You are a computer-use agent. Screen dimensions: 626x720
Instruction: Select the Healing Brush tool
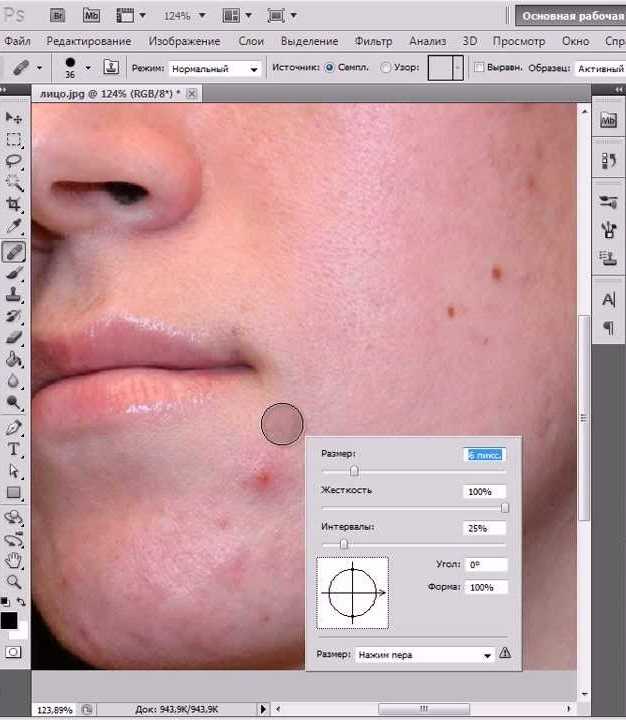click(14, 252)
